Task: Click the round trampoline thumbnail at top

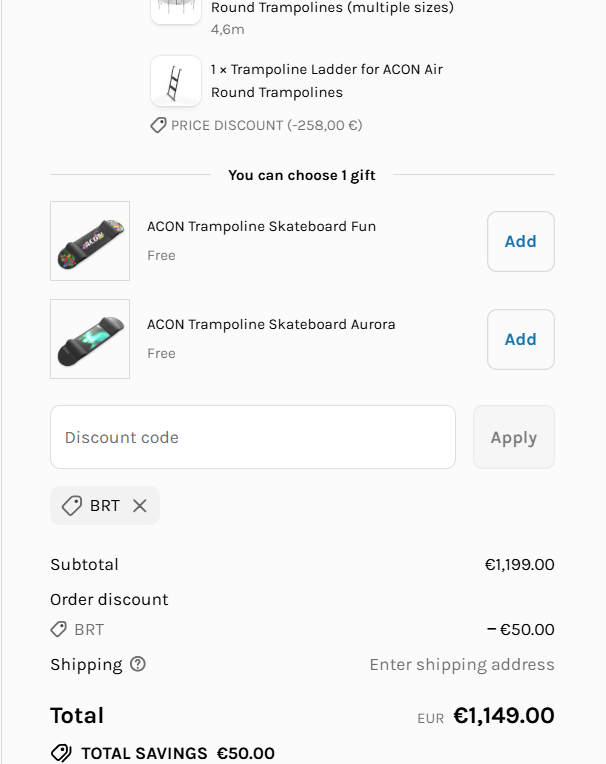Action: (x=176, y=9)
